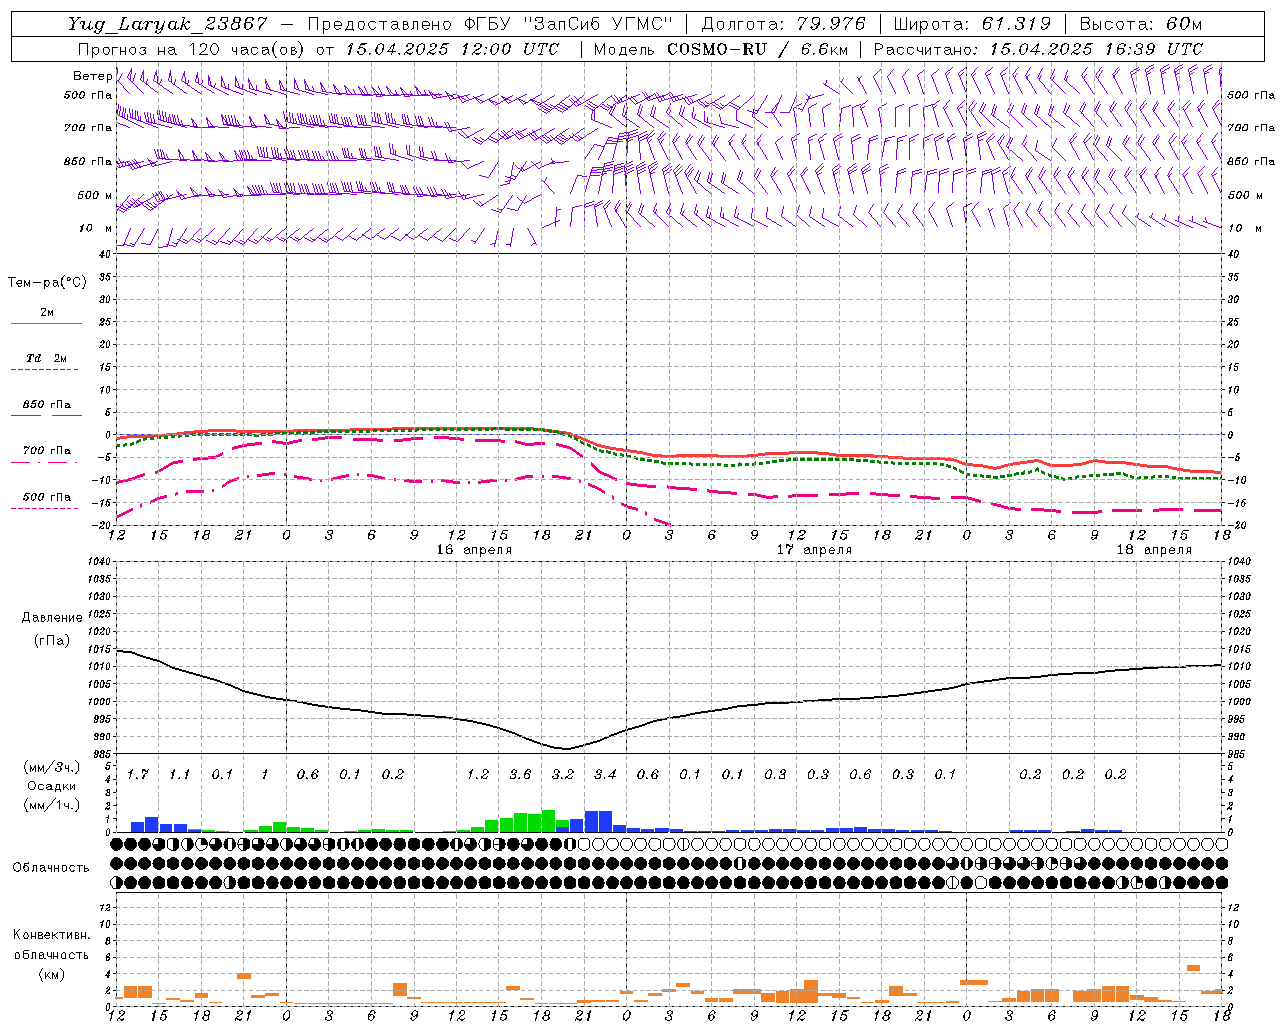
Task: Click the precipitation value "3.2"
Action: (563, 775)
